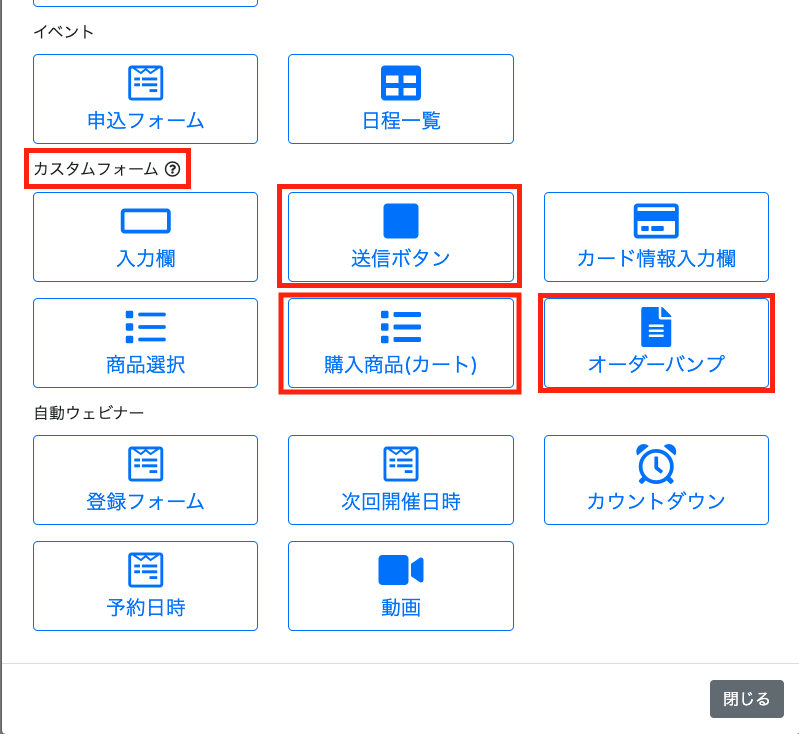Click the credit card icon for カード情報入力欄

pyautogui.click(x=656, y=221)
